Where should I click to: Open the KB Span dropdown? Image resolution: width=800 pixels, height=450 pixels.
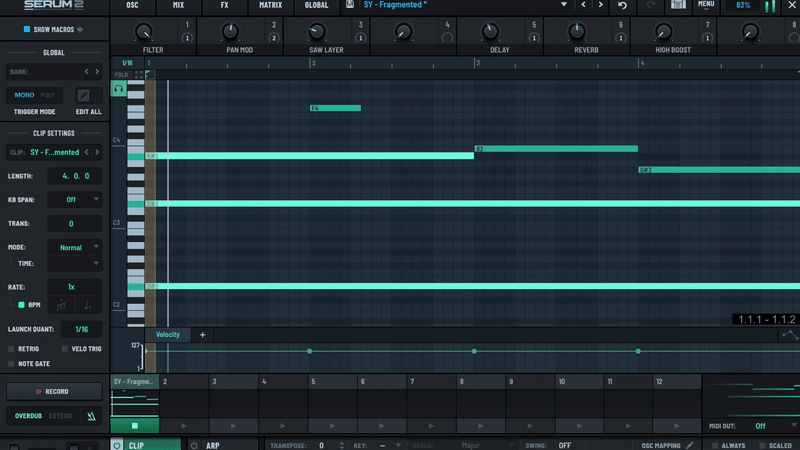point(81,200)
